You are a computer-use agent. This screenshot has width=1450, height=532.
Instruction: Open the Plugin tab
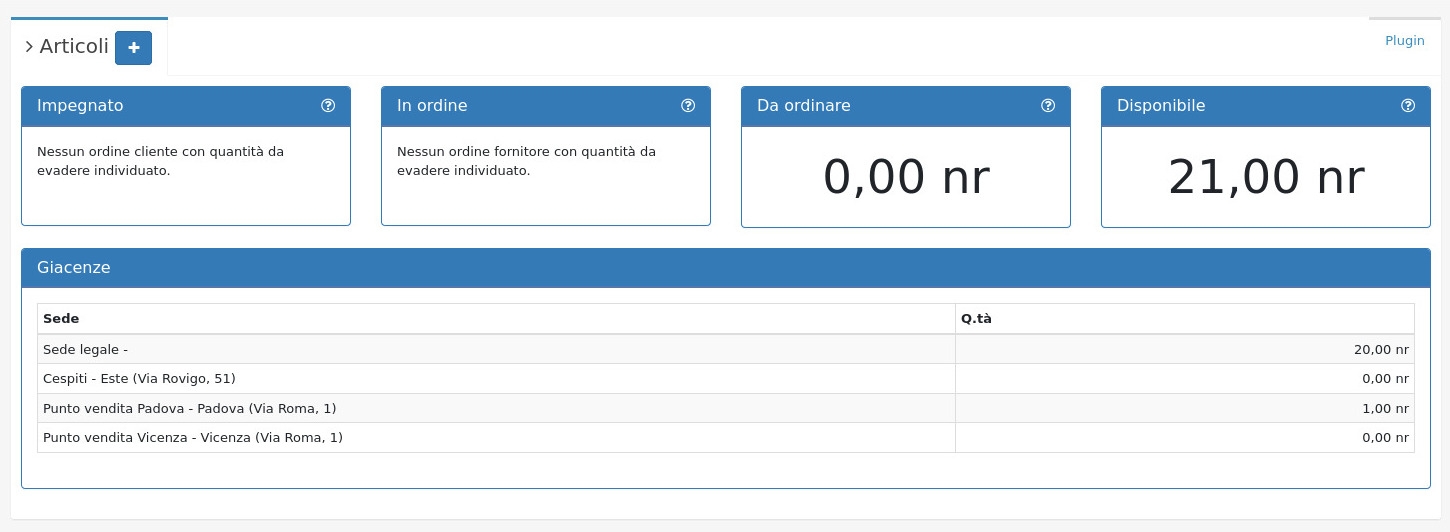click(x=1404, y=41)
